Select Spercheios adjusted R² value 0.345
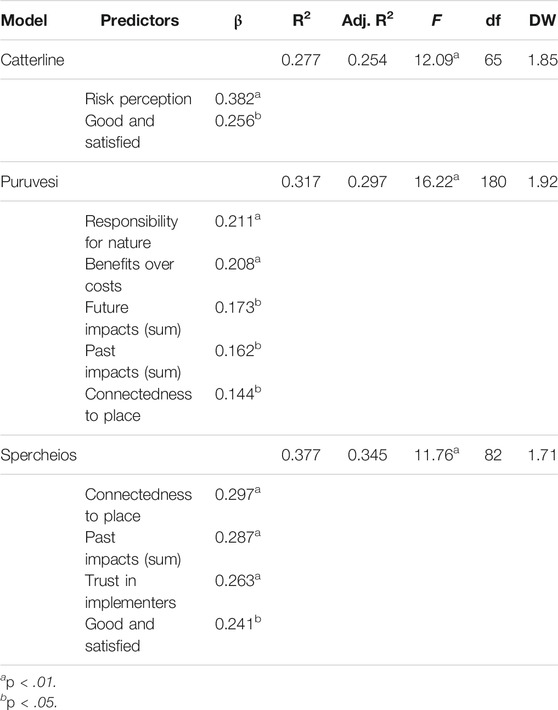 click(x=367, y=455)
